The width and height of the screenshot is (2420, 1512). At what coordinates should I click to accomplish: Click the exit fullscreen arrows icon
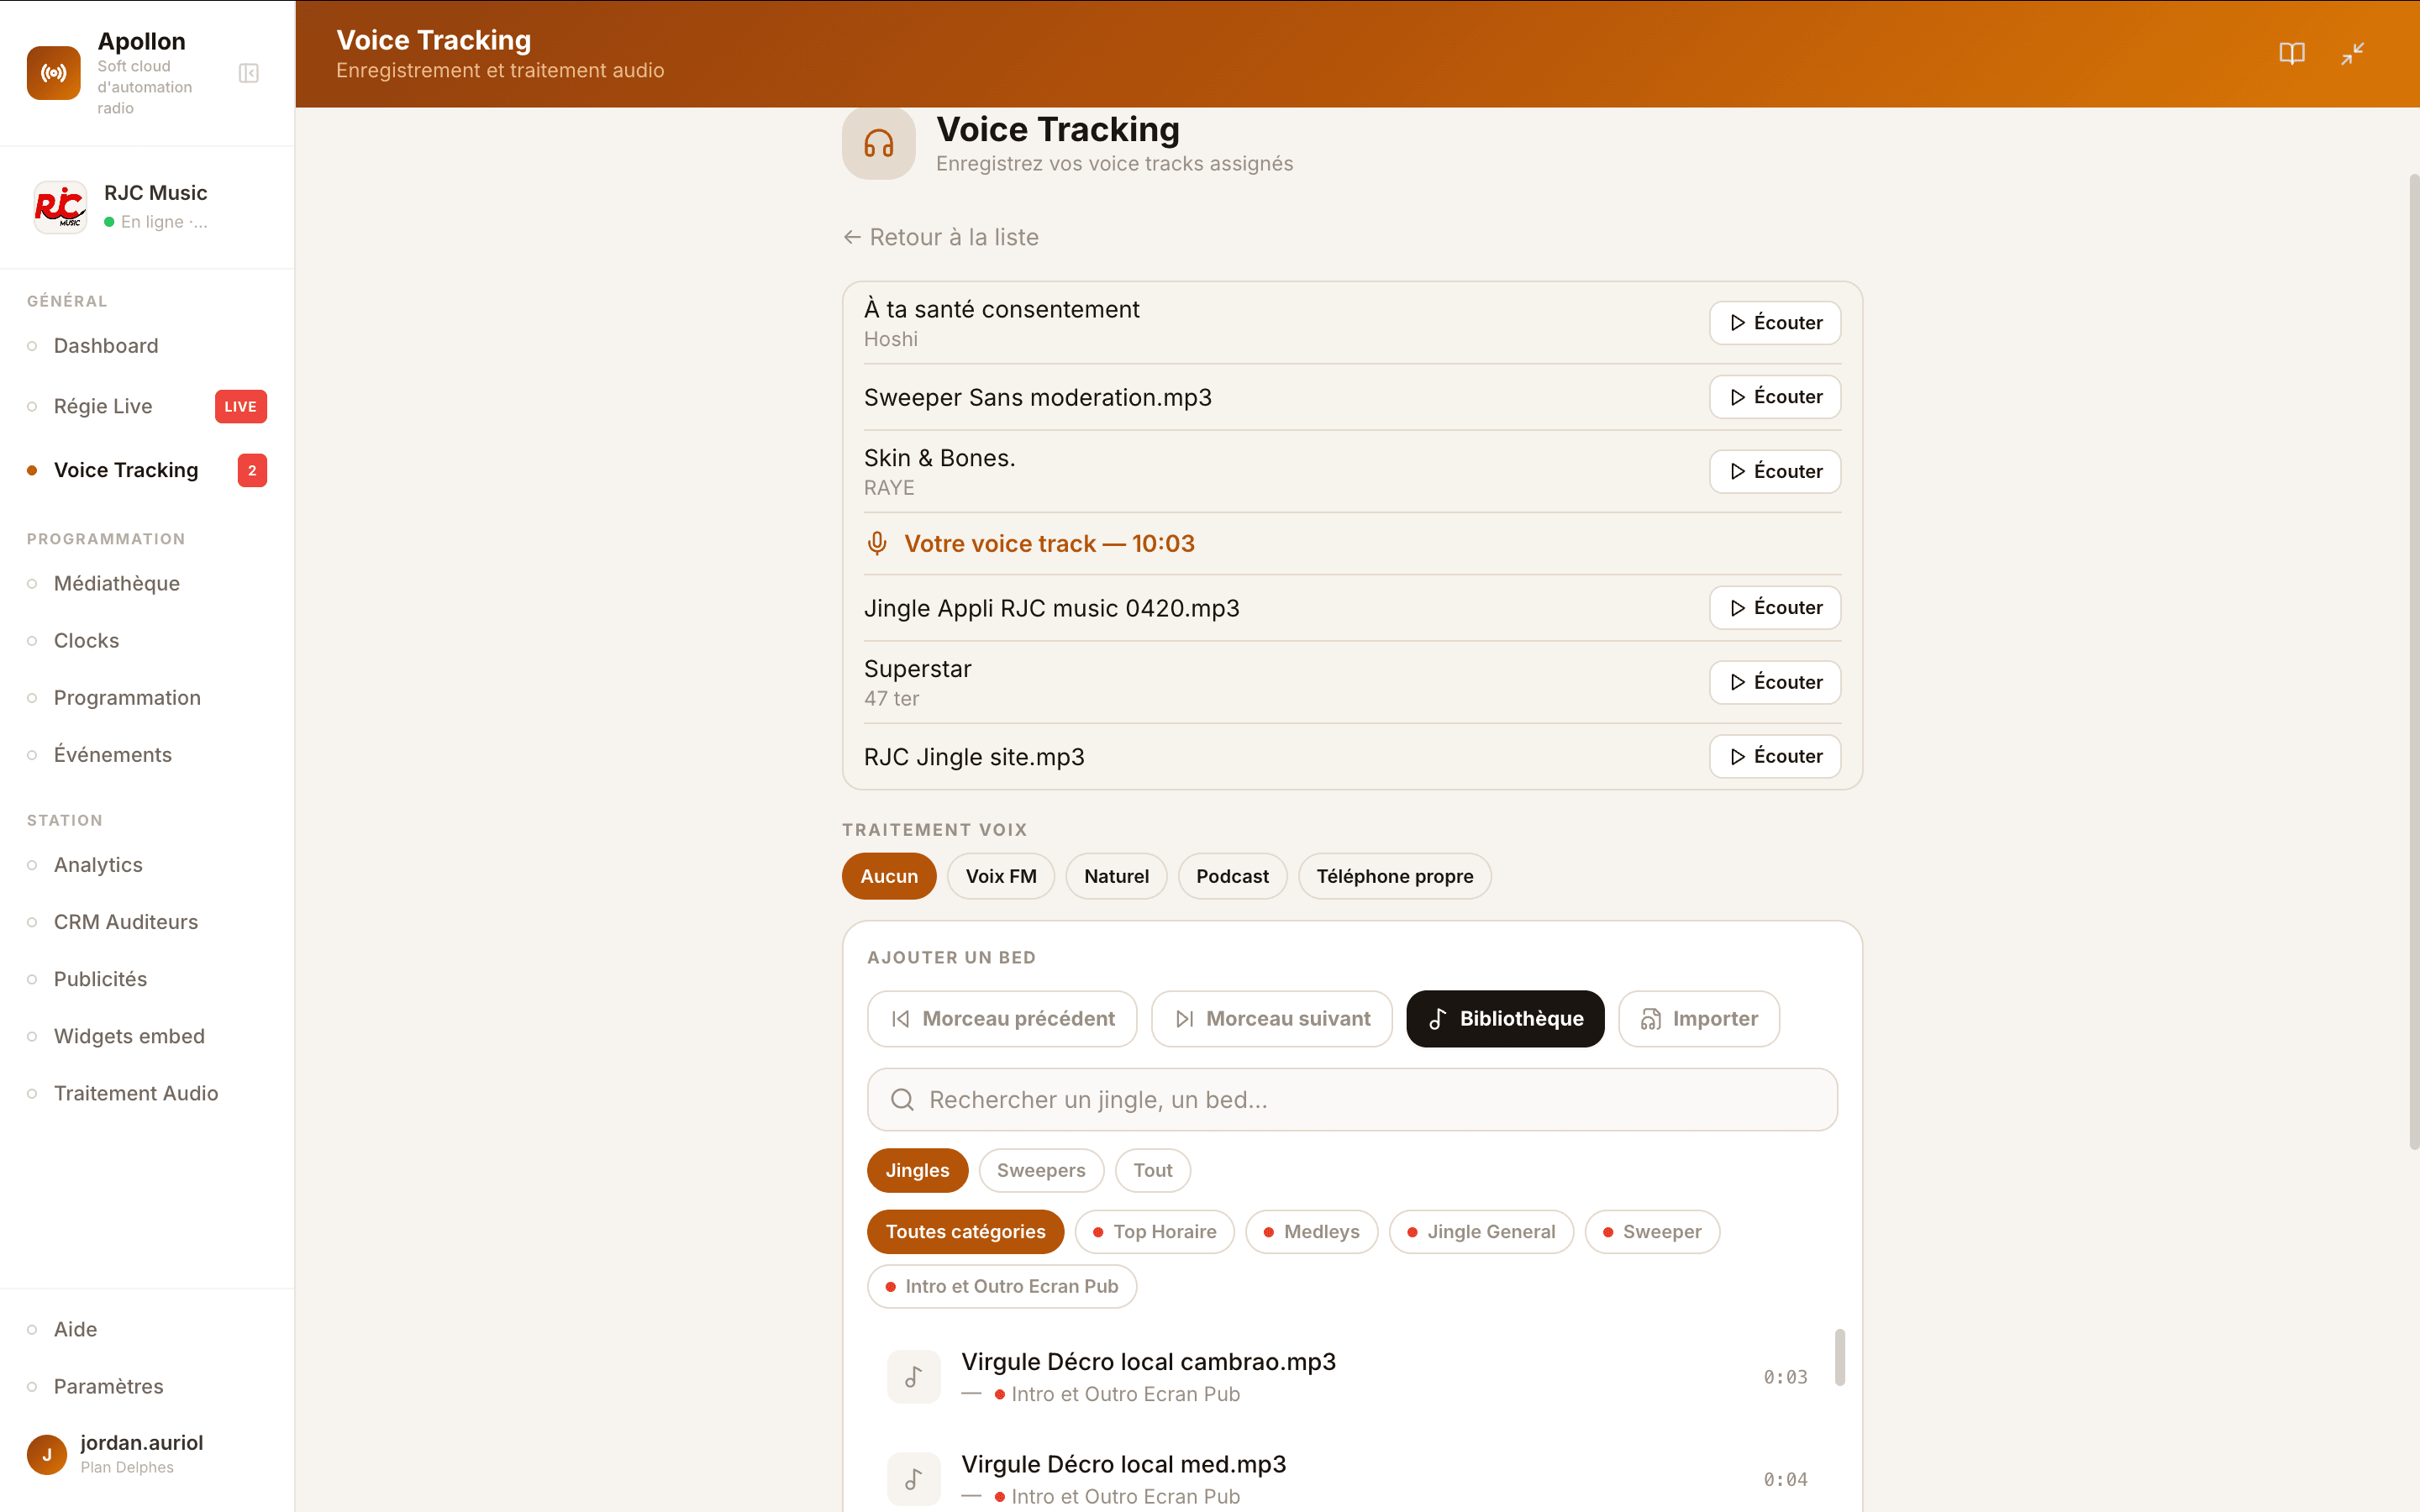(2353, 53)
